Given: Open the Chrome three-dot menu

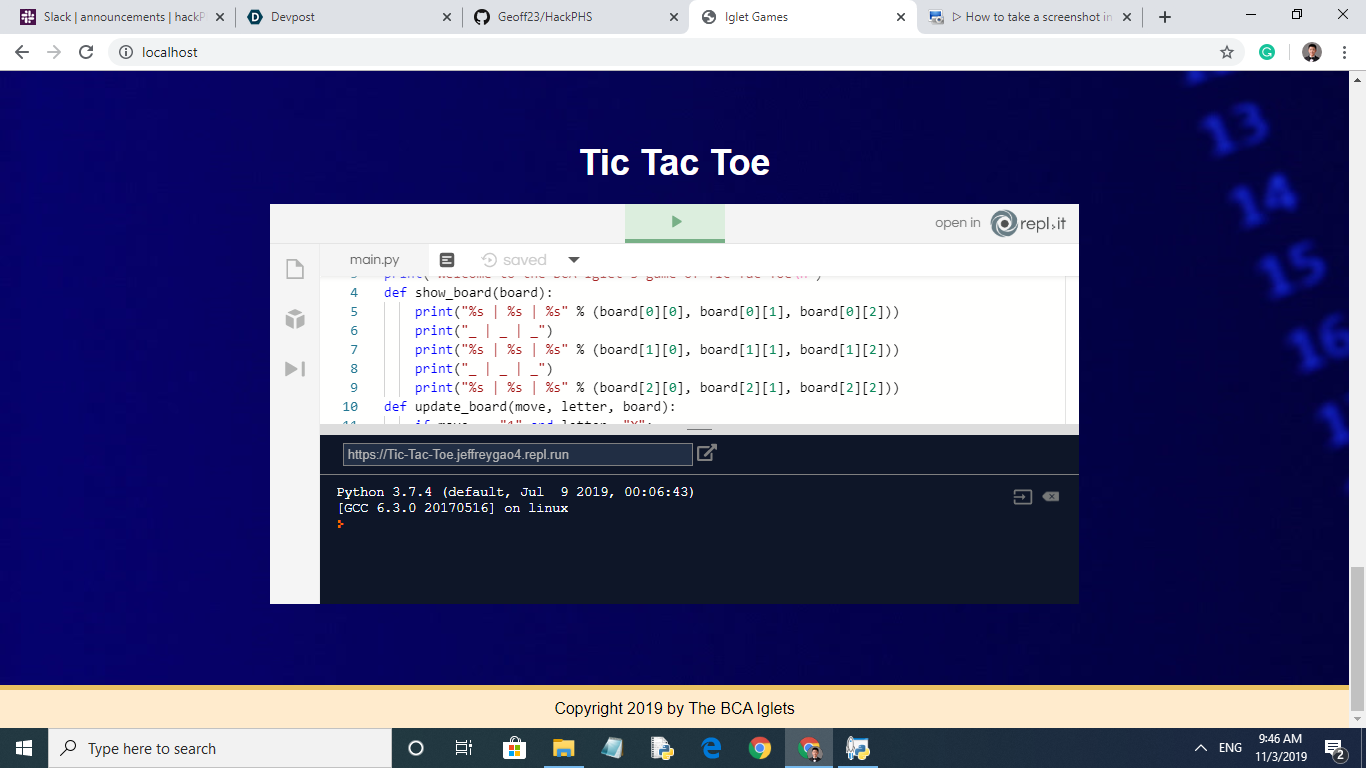Looking at the screenshot, I should (1344, 52).
